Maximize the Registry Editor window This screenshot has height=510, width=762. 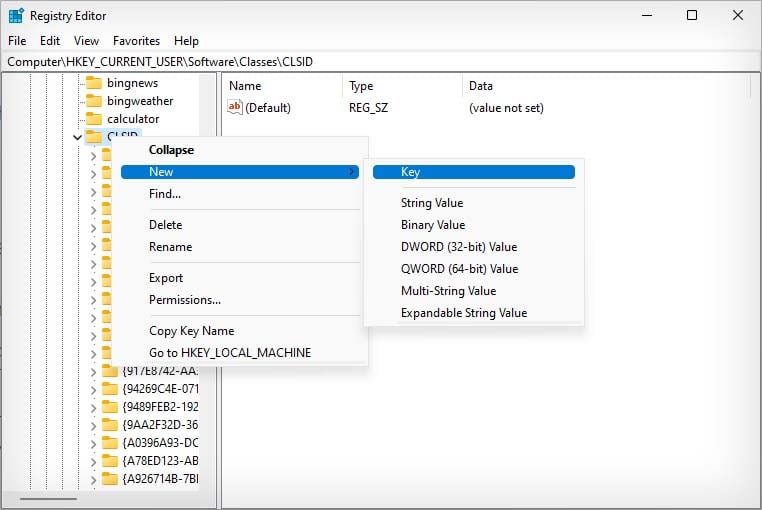click(x=692, y=16)
